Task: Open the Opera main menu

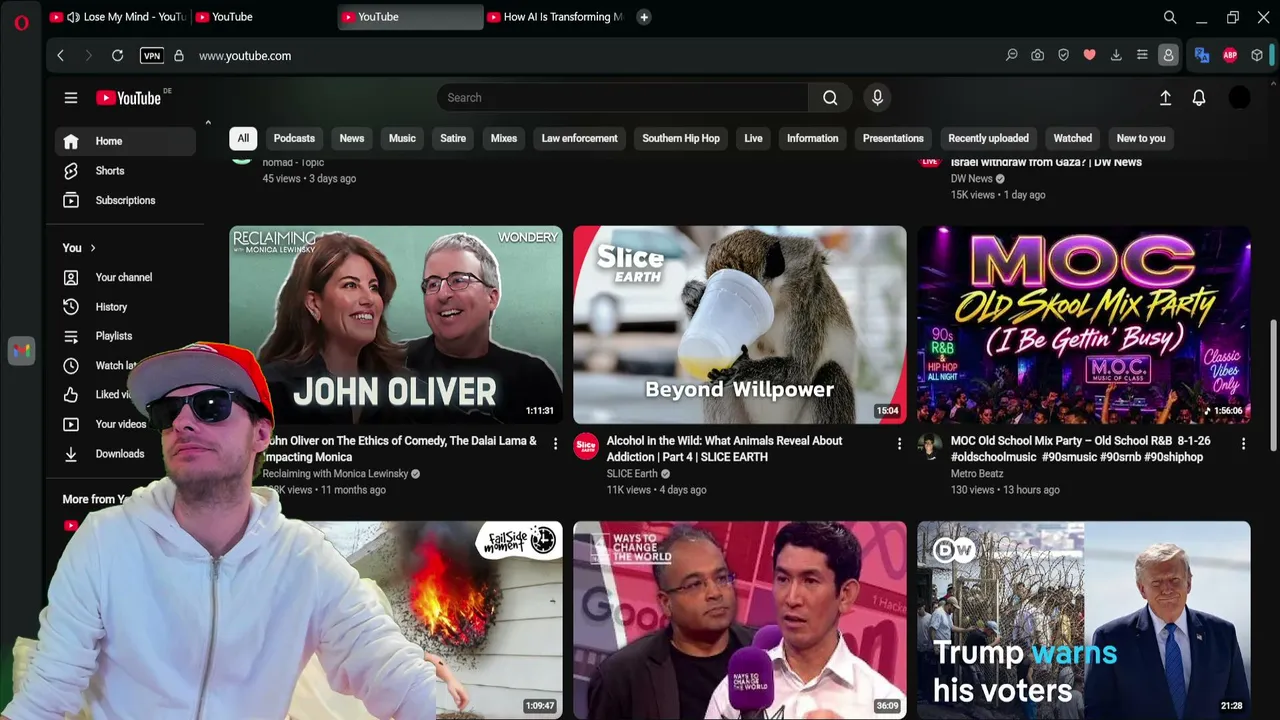Action: pos(21,22)
